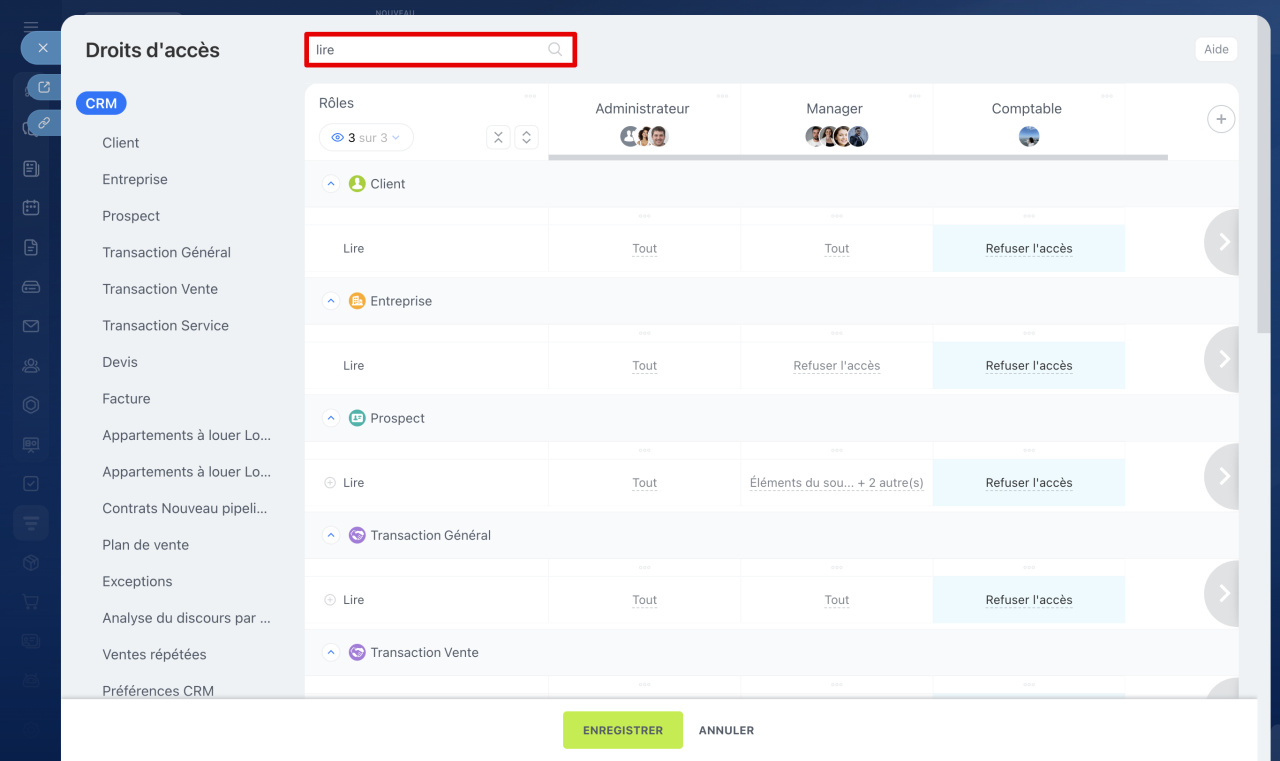Screen dimensions: 1280x761
Task: Expand all sections icon in Rôles header
Action: 527,138
